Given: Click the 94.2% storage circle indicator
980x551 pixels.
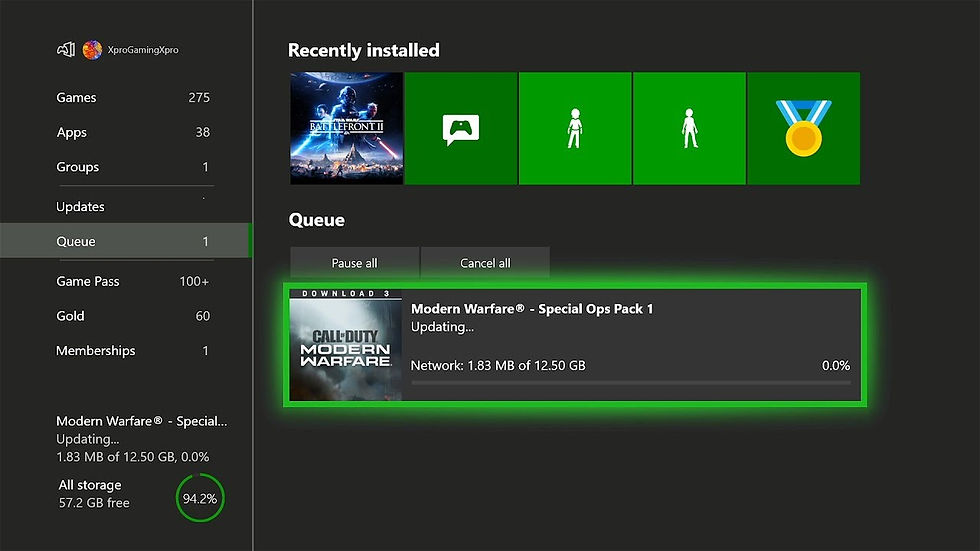Looking at the screenshot, I should (200, 498).
